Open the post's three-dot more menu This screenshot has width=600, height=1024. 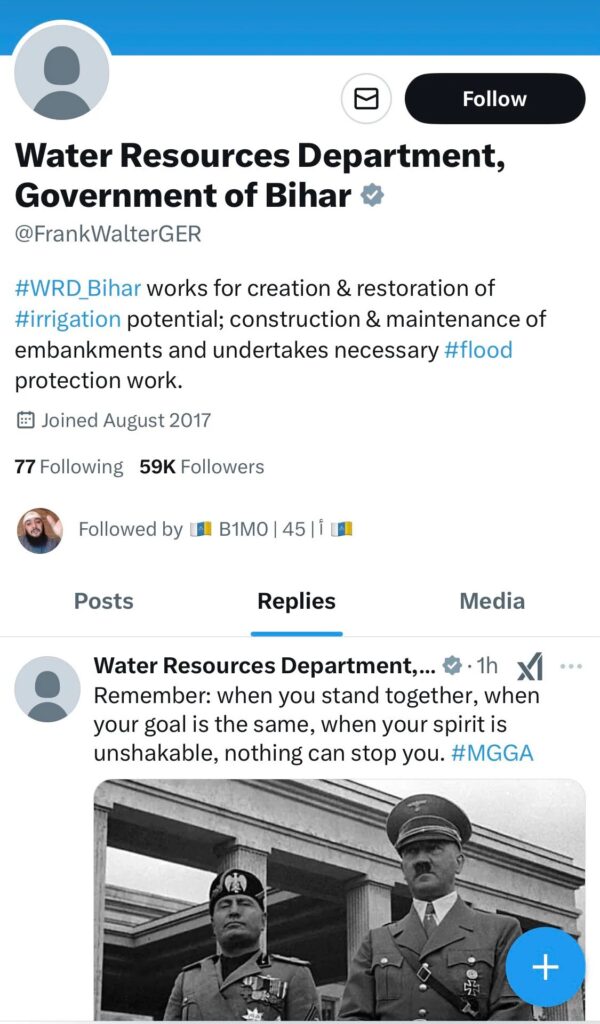tap(571, 666)
